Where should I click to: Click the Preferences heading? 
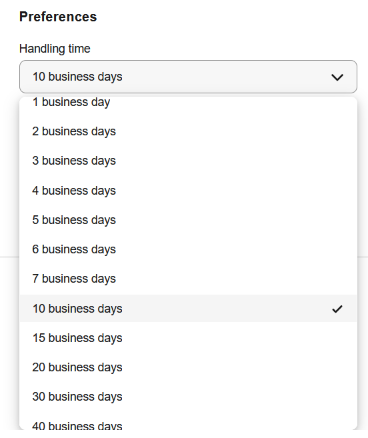click(58, 17)
